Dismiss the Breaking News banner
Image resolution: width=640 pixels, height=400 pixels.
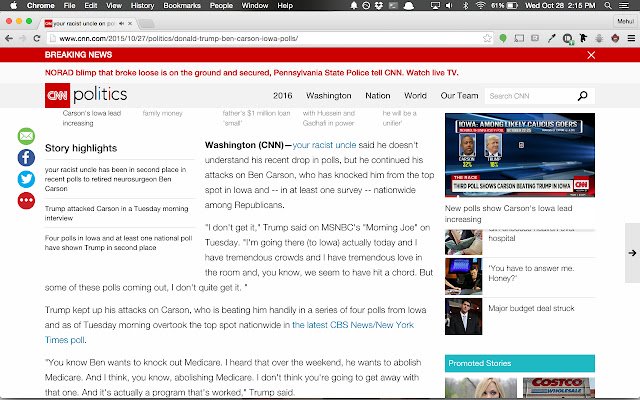click(x=591, y=55)
